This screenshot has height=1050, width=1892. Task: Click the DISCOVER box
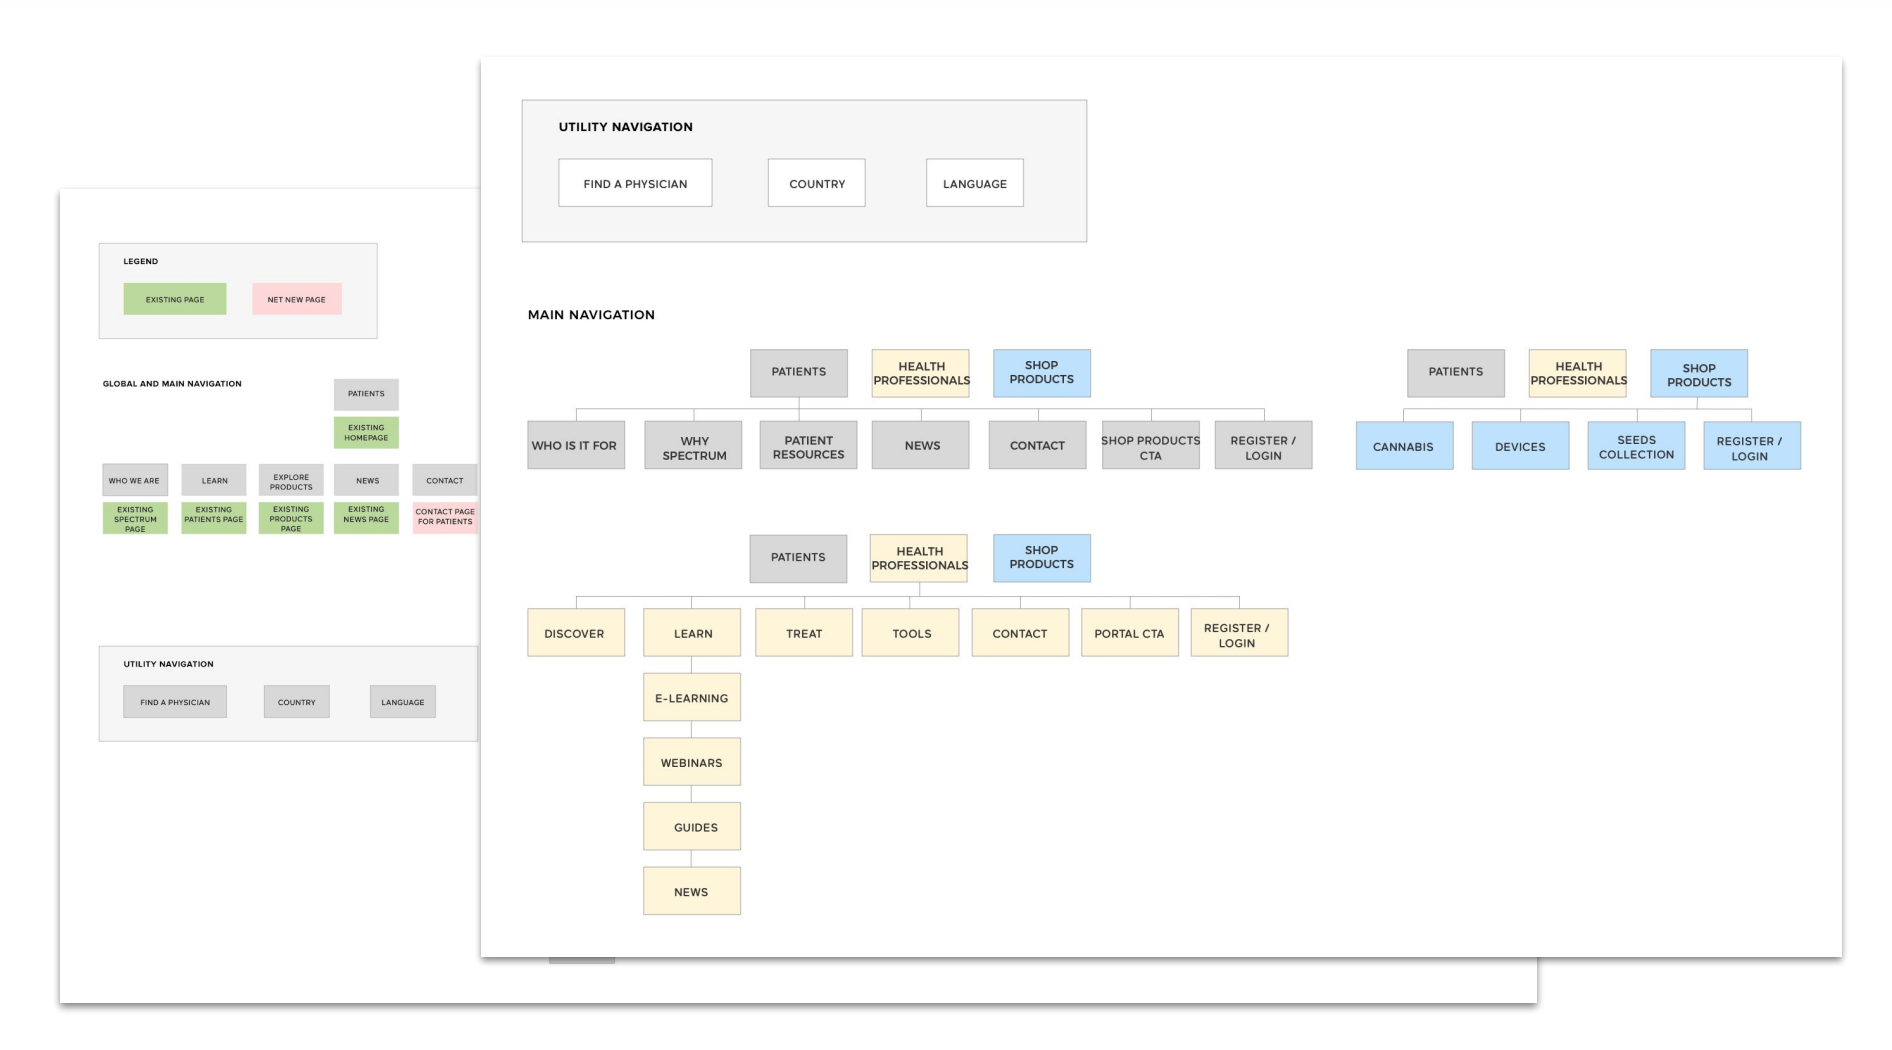(576, 633)
